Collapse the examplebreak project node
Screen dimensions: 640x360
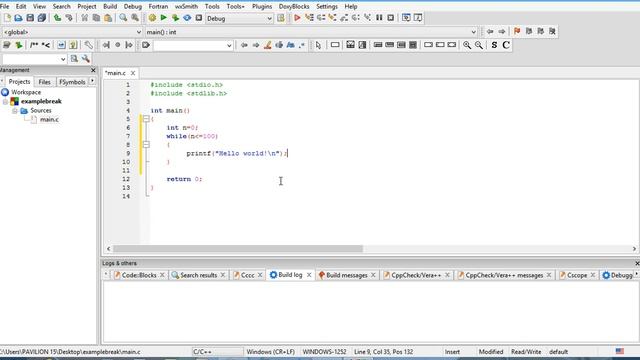pyautogui.click(x=5, y=101)
